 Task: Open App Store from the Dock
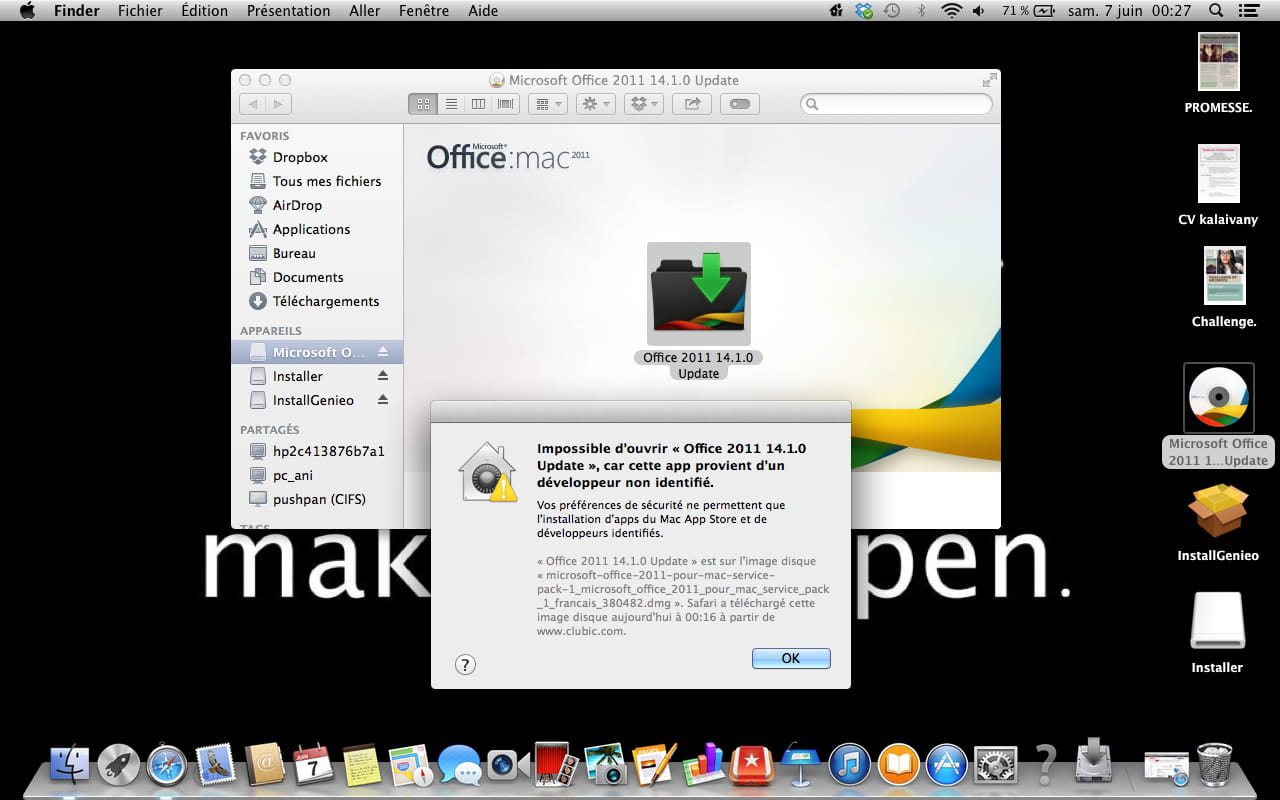click(x=947, y=765)
